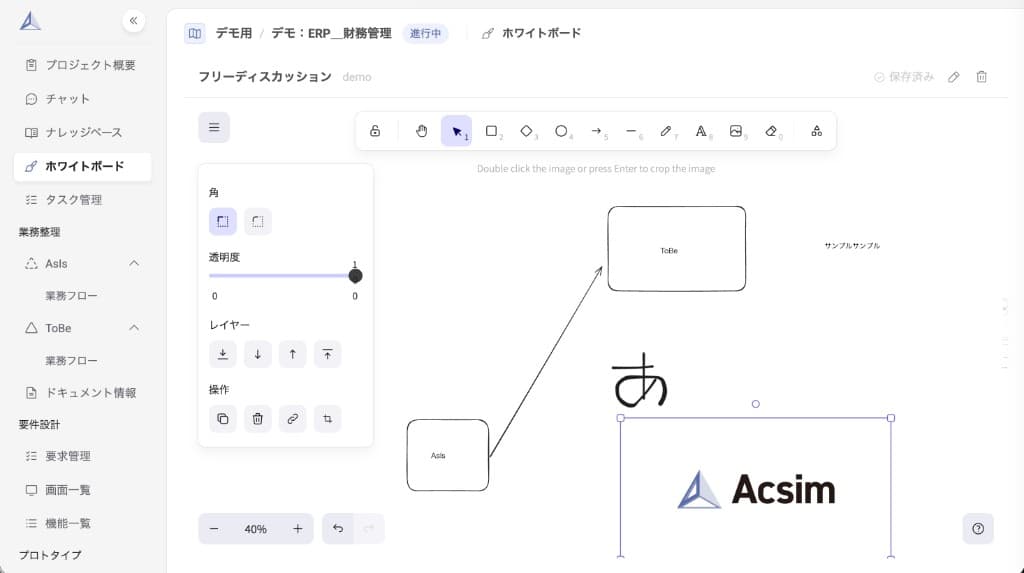Delete whiteboard with top-right trash icon
This screenshot has width=1024, height=573.
(x=981, y=77)
